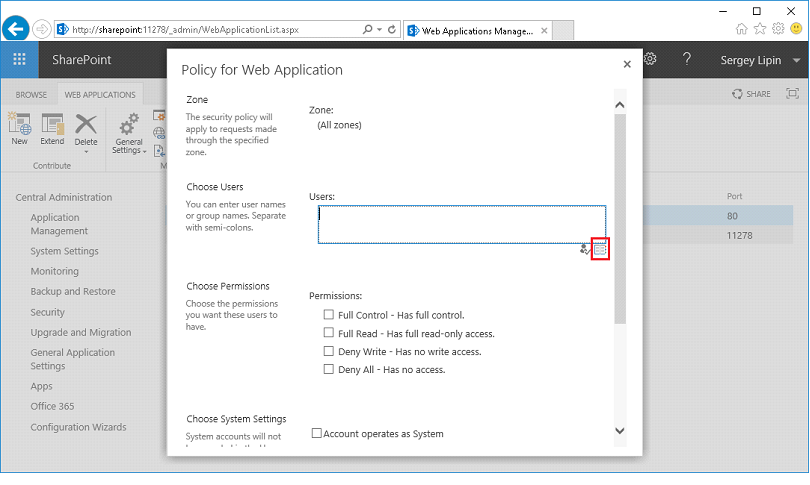Switch to the BROWSE ribbon tab
The width and height of the screenshot is (810, 485).
coord(31,95)
